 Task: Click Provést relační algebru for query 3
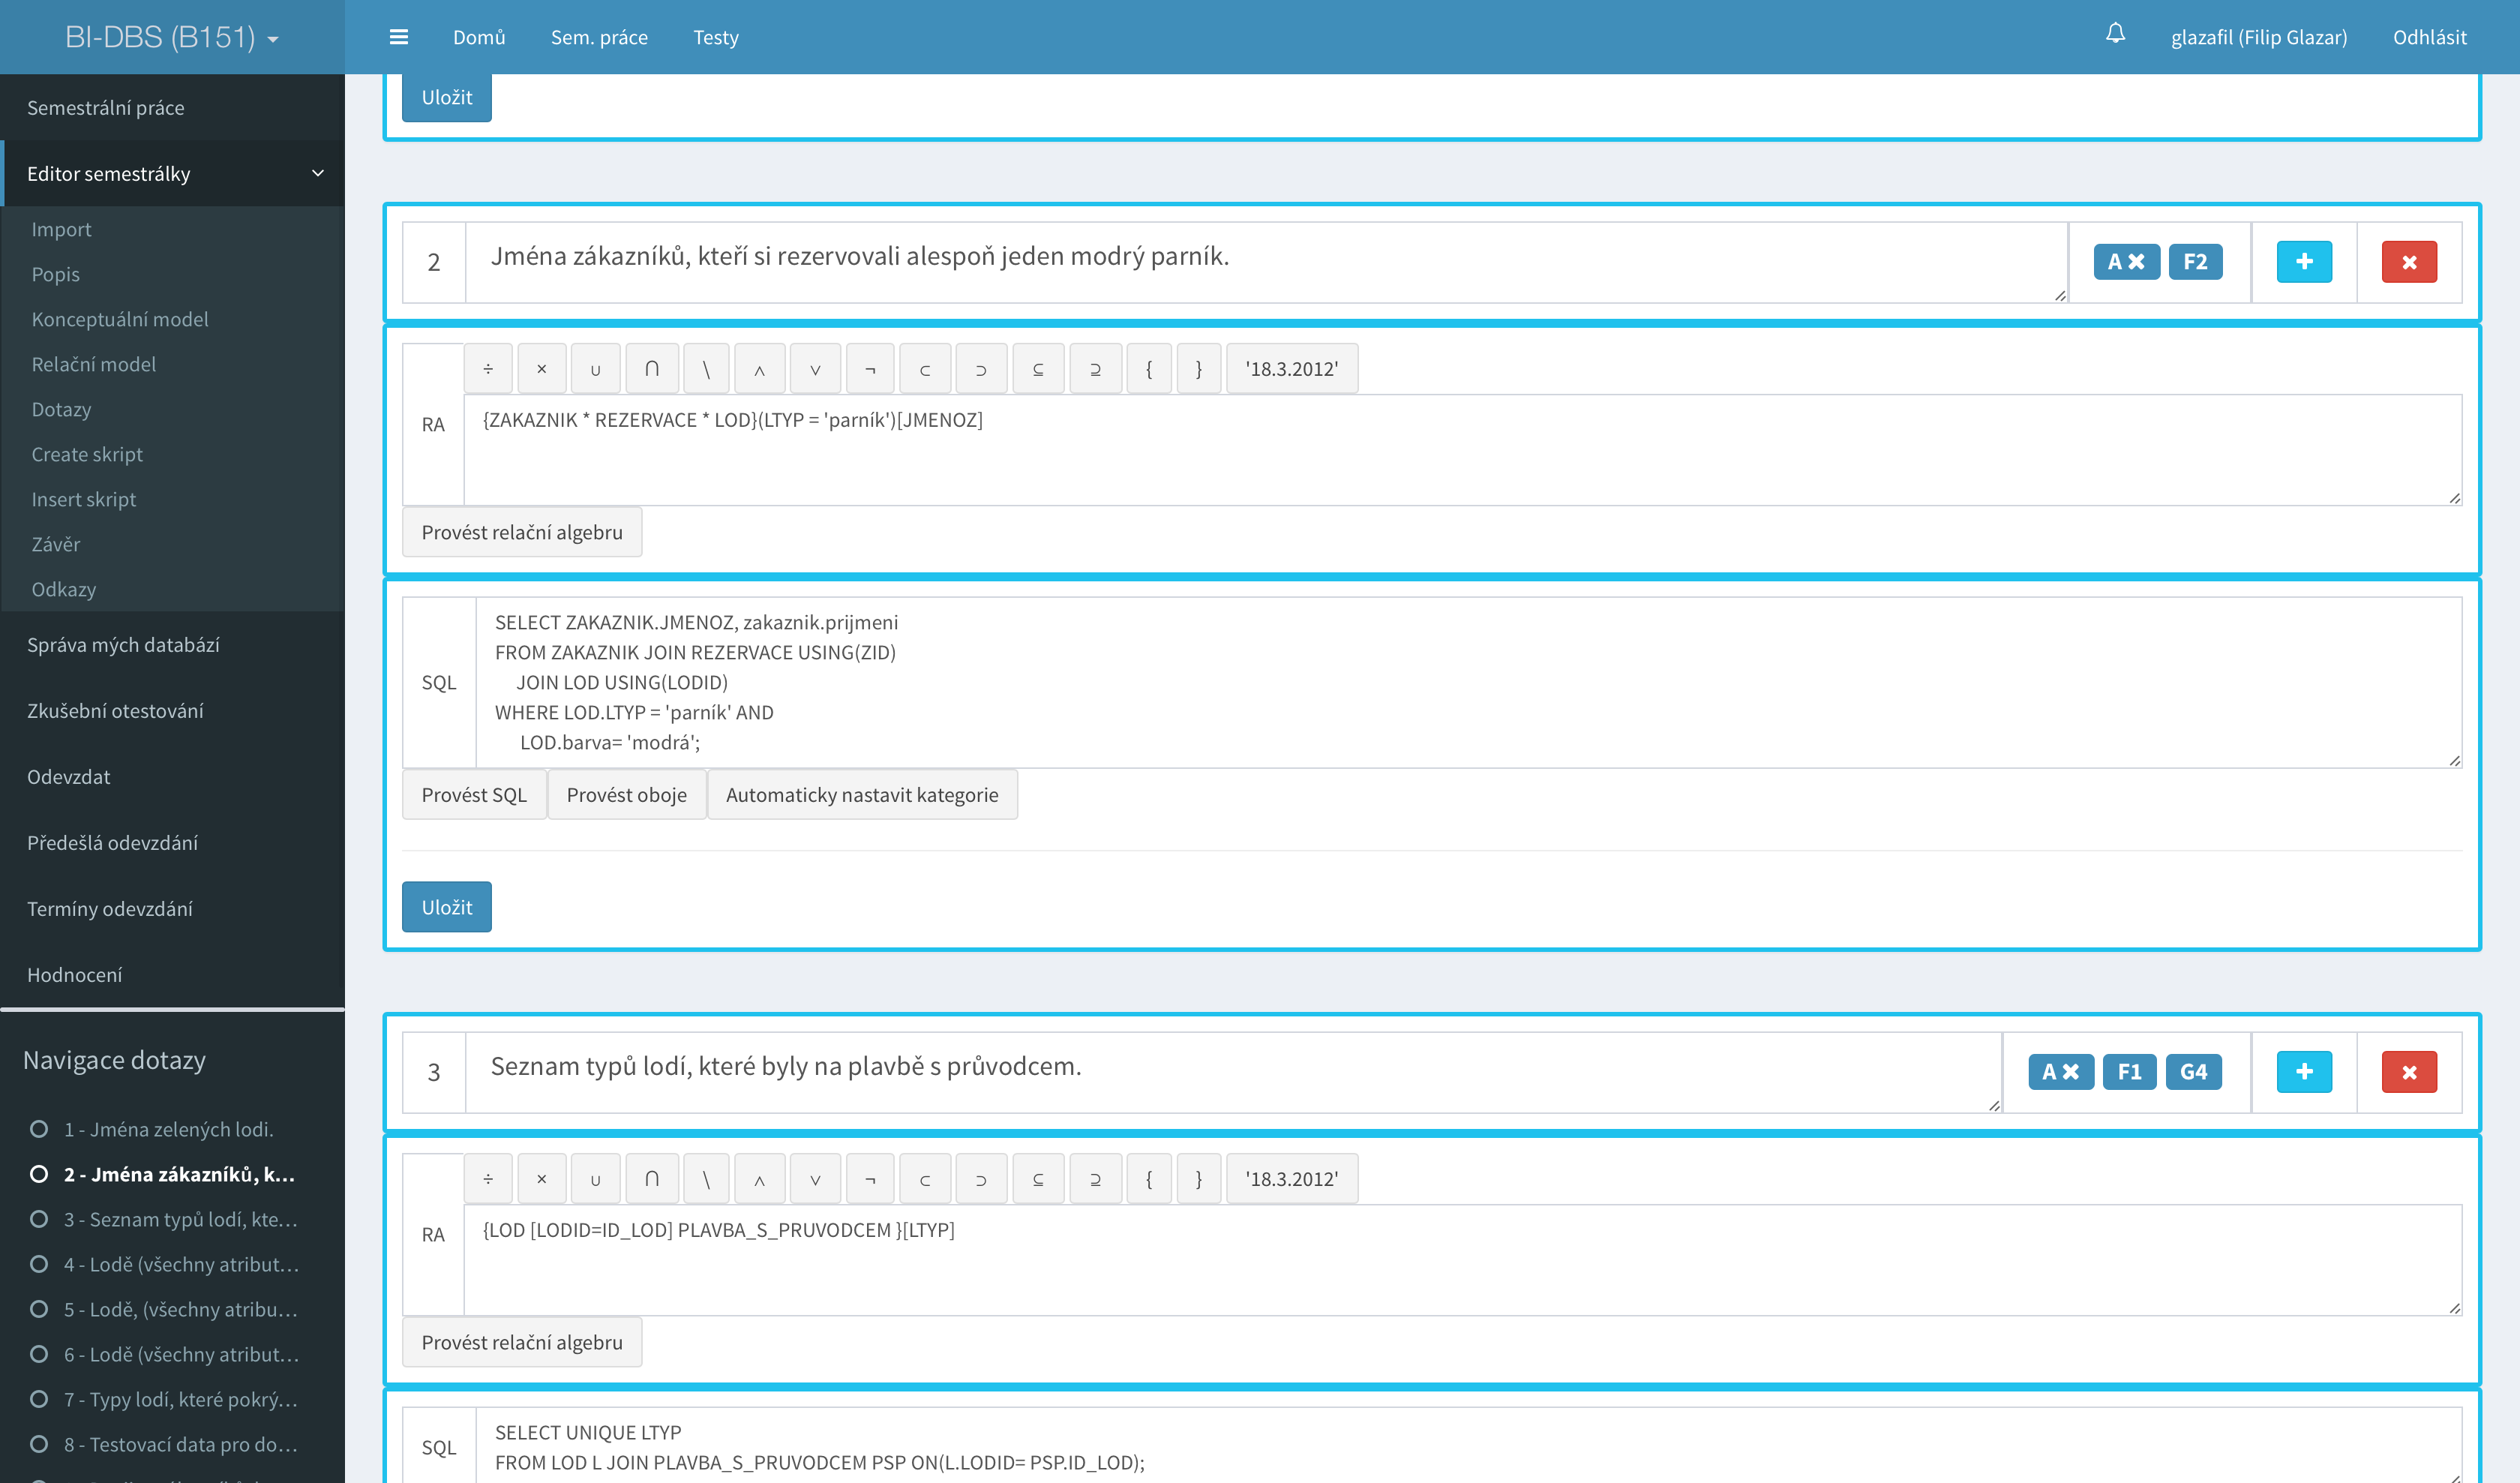[522, 1342]
